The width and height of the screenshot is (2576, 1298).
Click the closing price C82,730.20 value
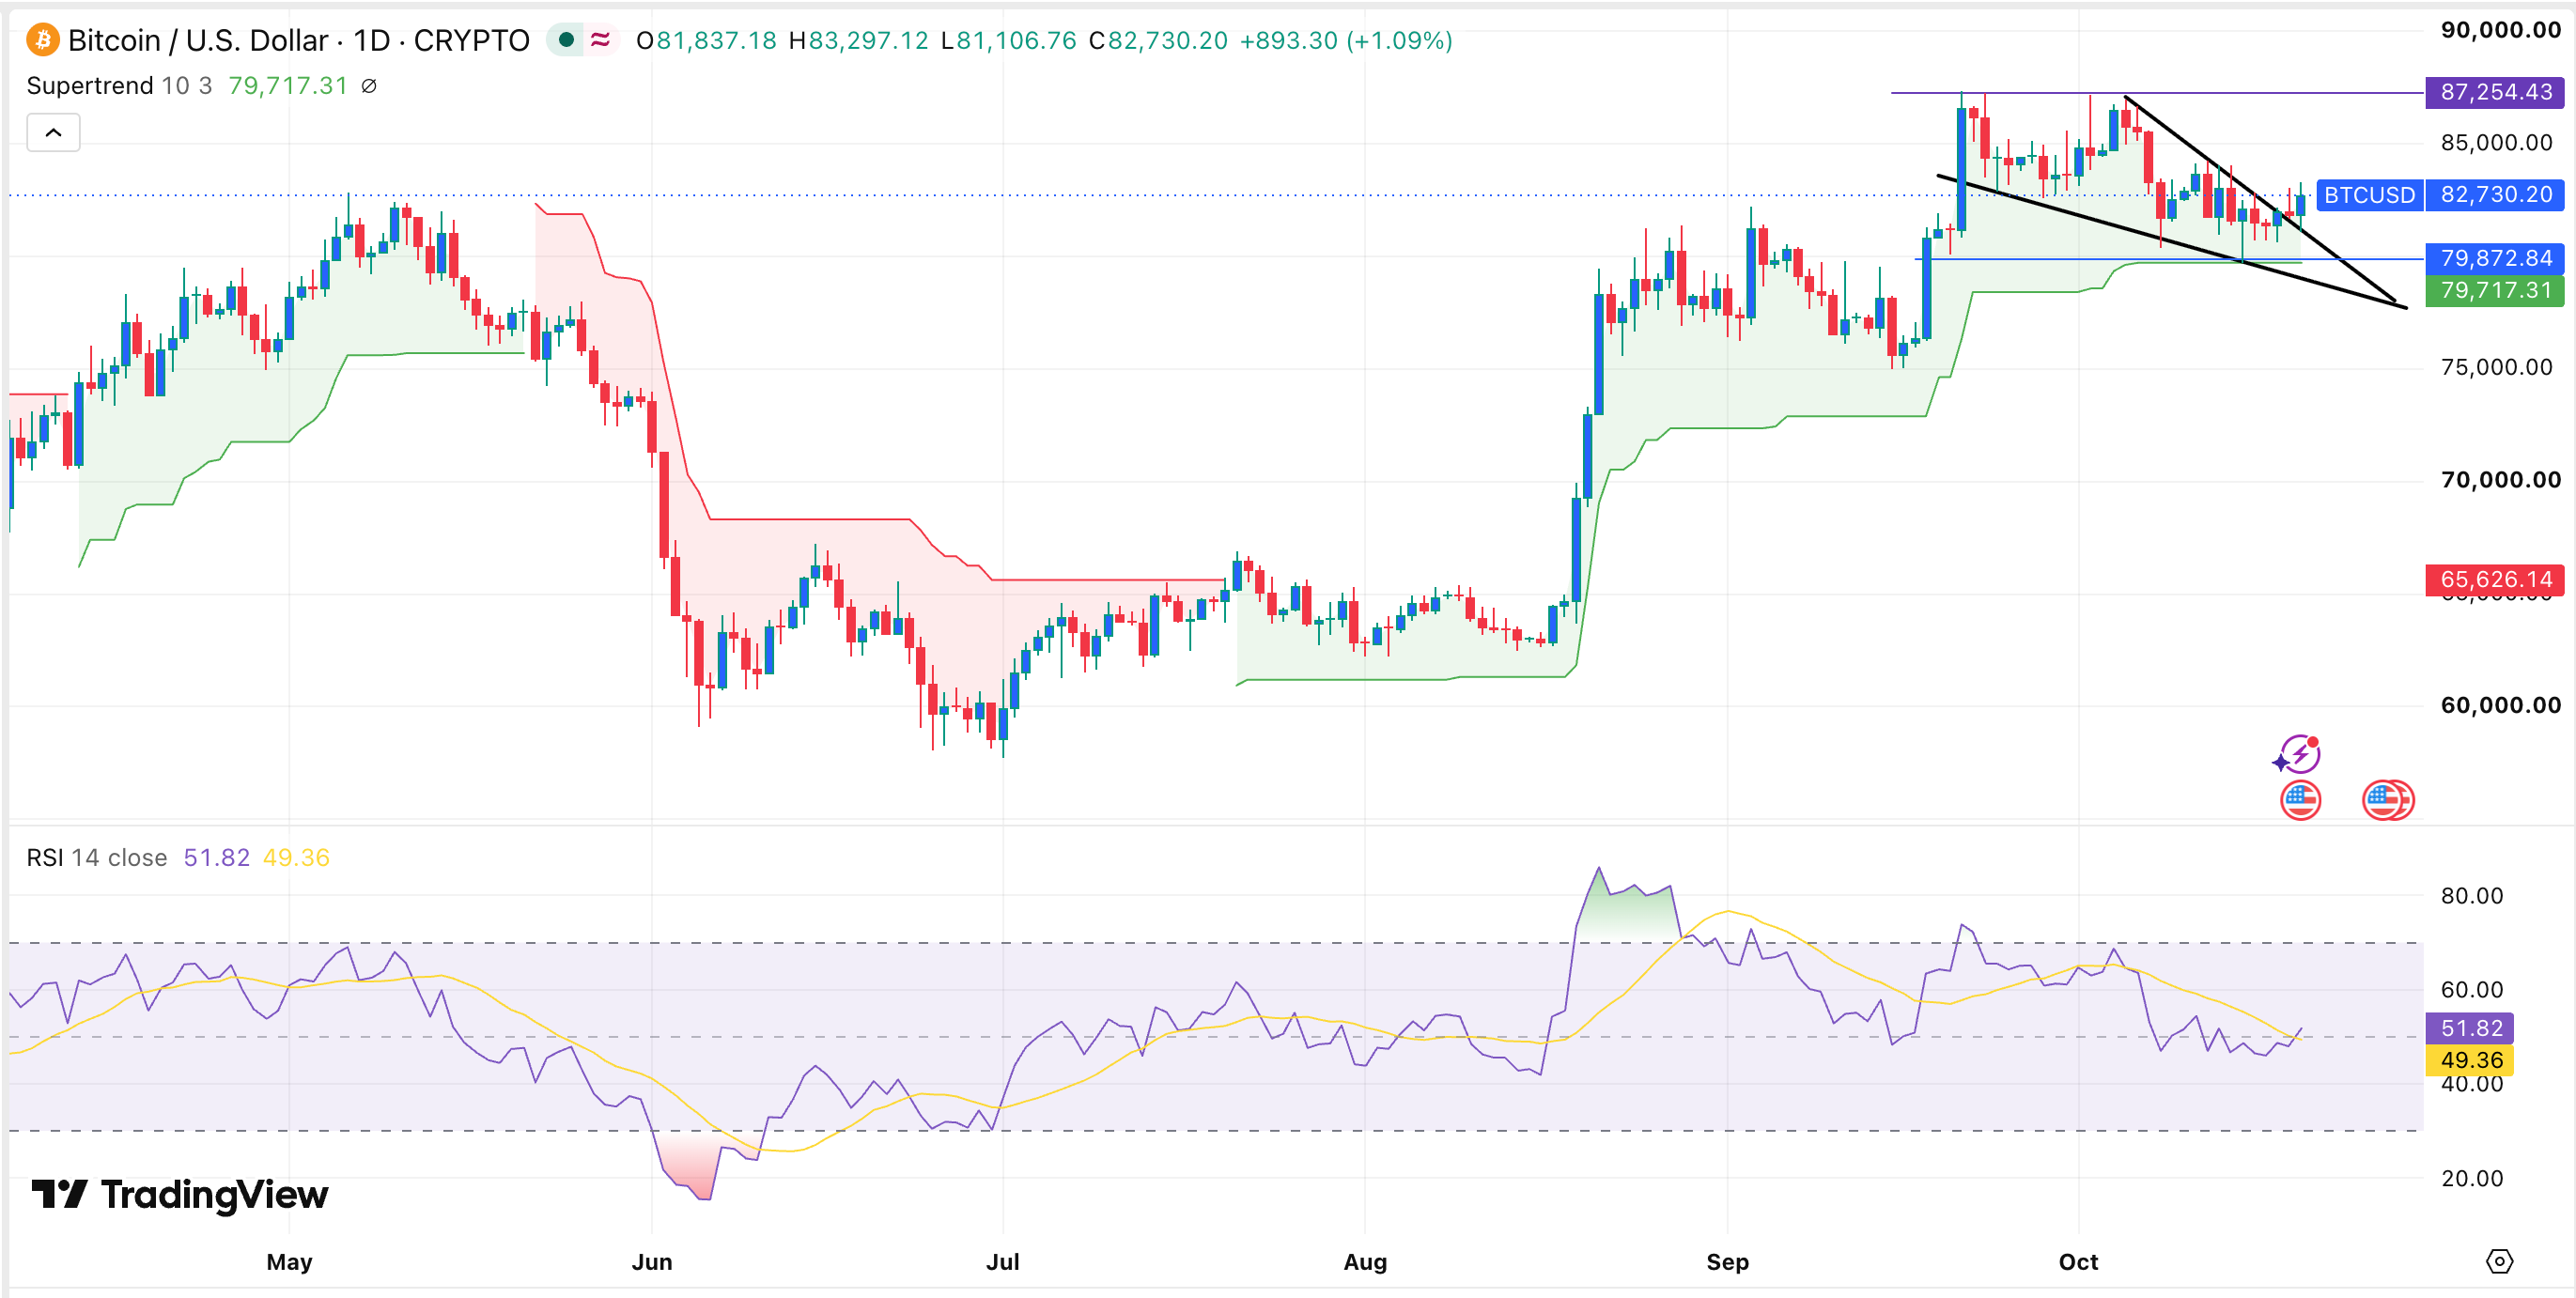point(1158,40)
